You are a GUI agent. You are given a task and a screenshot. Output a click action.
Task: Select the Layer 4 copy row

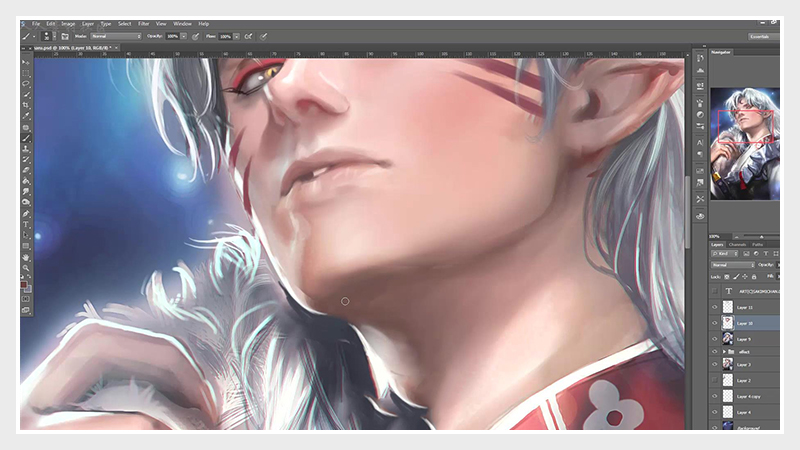744,396
